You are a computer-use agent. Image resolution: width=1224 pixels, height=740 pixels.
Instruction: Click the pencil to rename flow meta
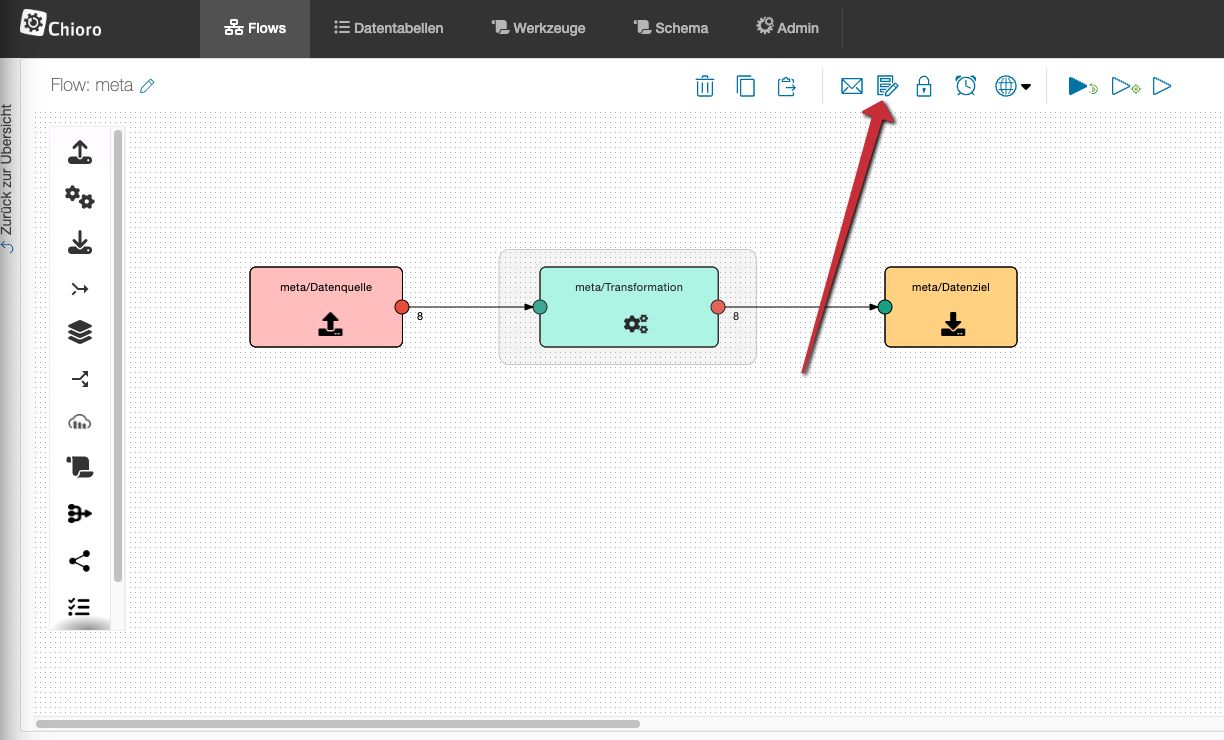point(148,86)
